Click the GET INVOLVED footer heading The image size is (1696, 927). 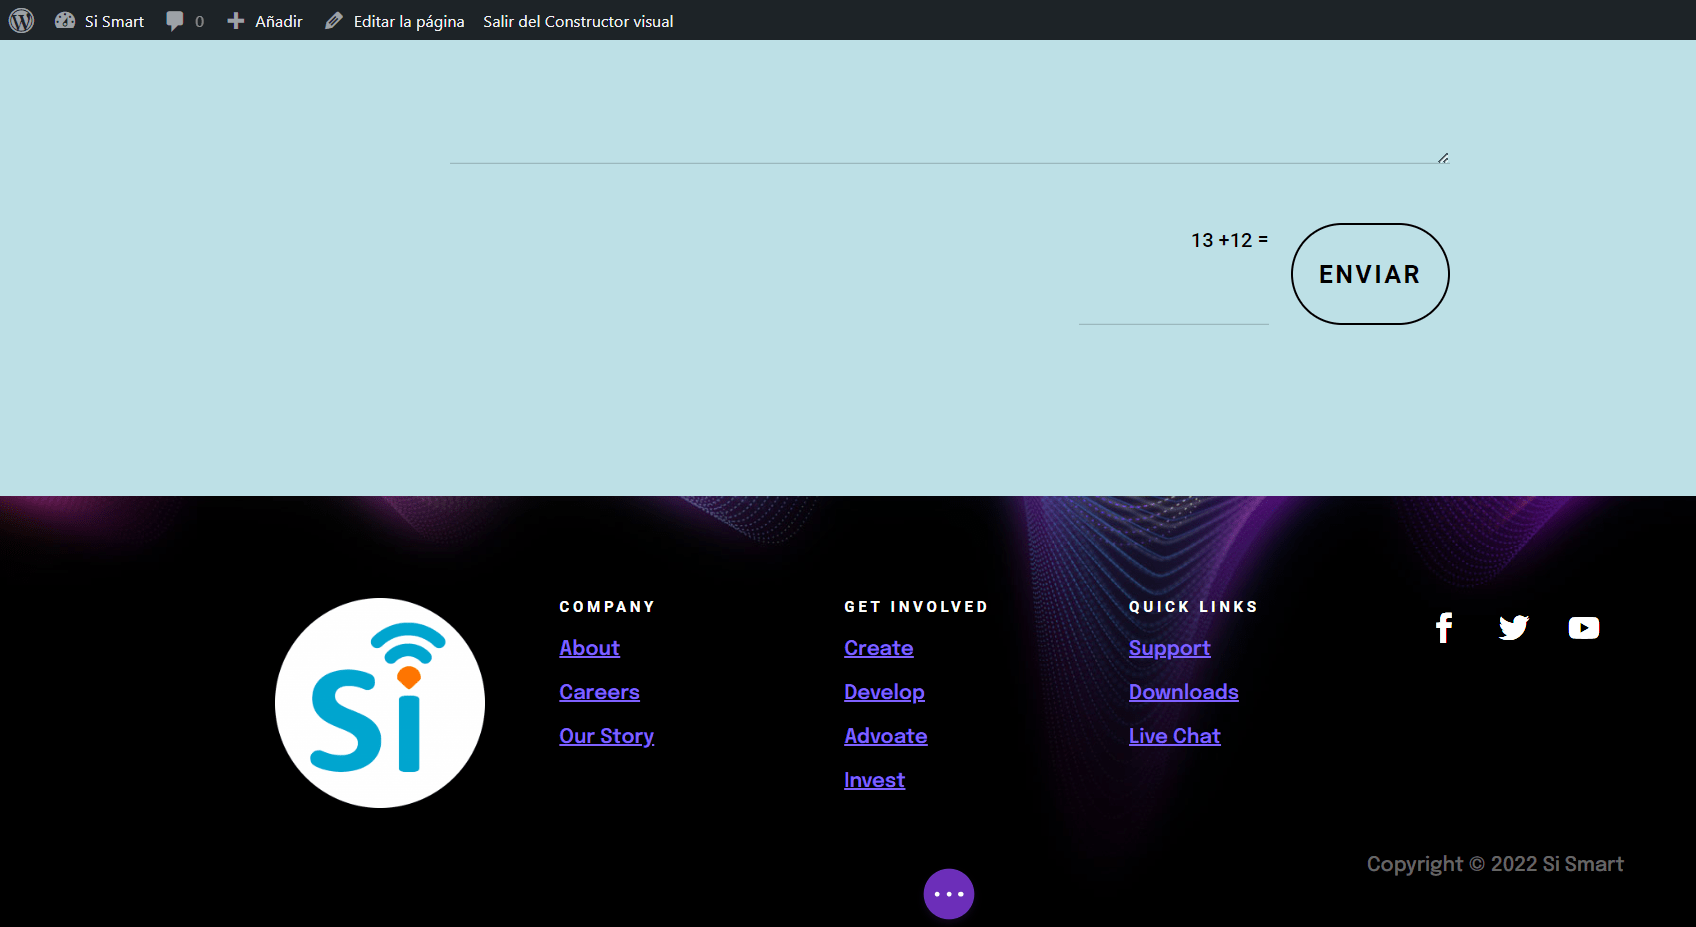(x=916, y=607)
